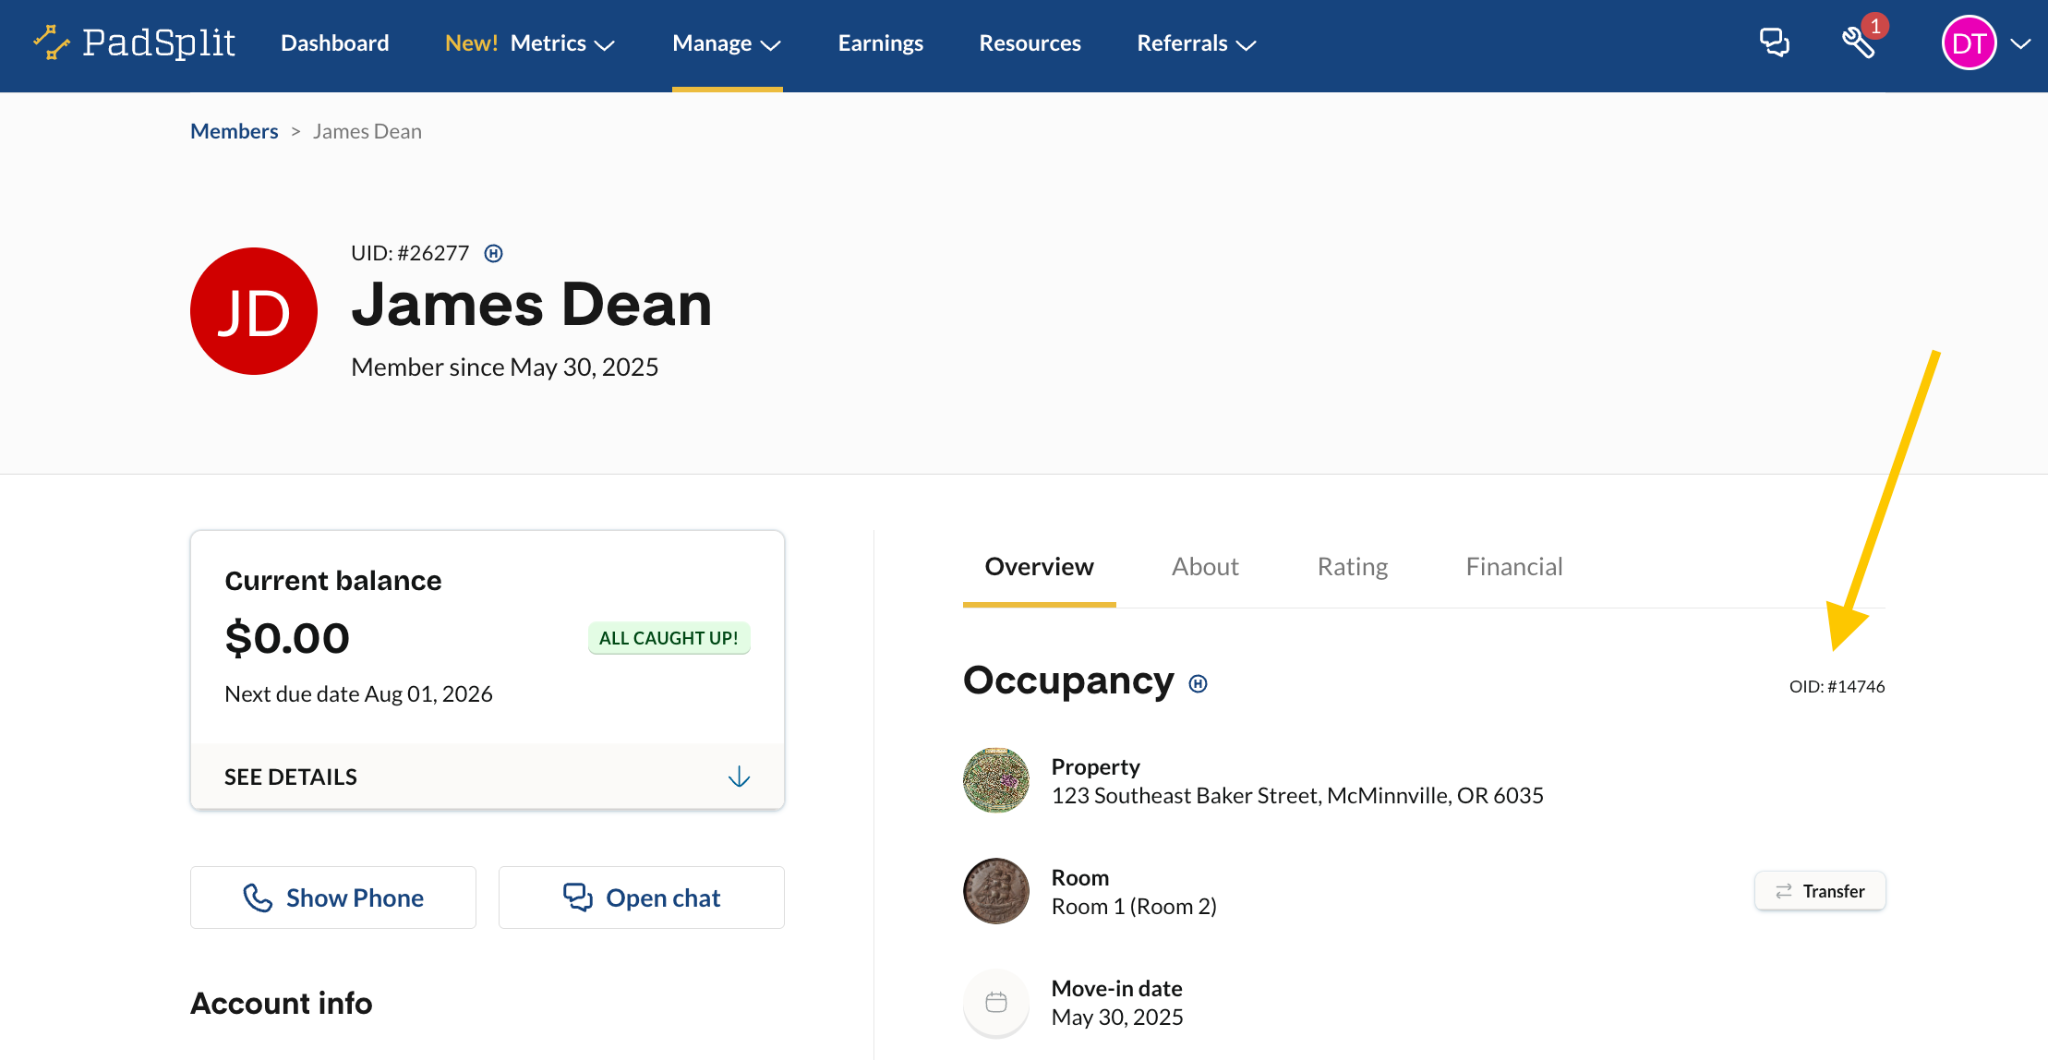Click the property thumbnail image
This screenshot has height=1060, width=2048.
(996, 780)
